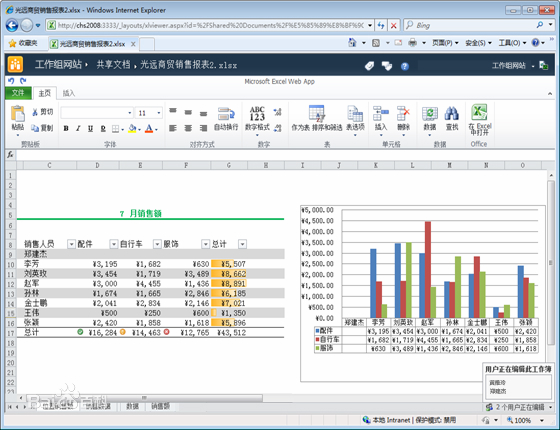The width and height of the screenshot is (560, 430).
Task: Open the 文件 file tab
Action: (x=18, y=93)
